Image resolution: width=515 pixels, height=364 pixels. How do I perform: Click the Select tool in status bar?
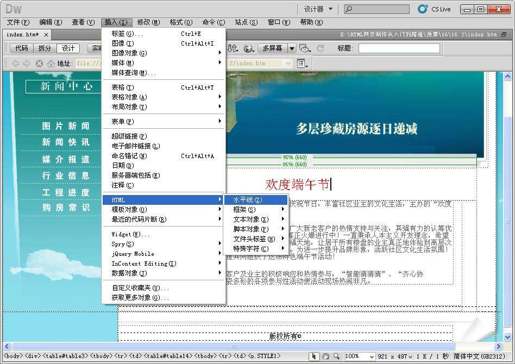coord(313,356)
